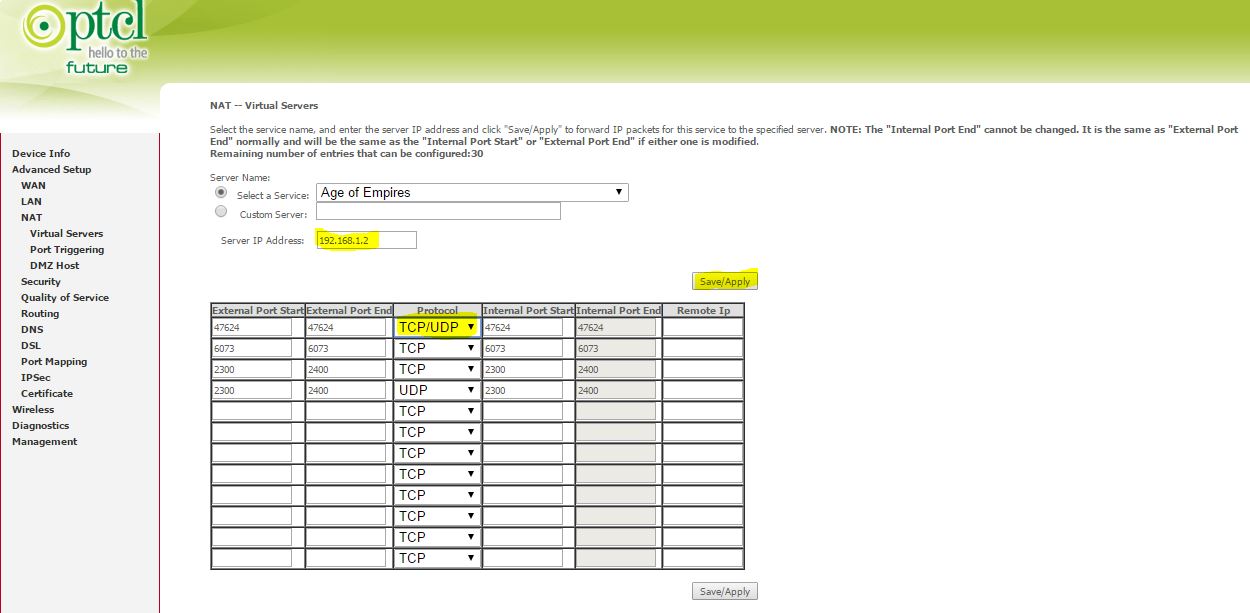1250x613 pixels.
Task: Go to LAN settings
Action: tap(32, 202)
